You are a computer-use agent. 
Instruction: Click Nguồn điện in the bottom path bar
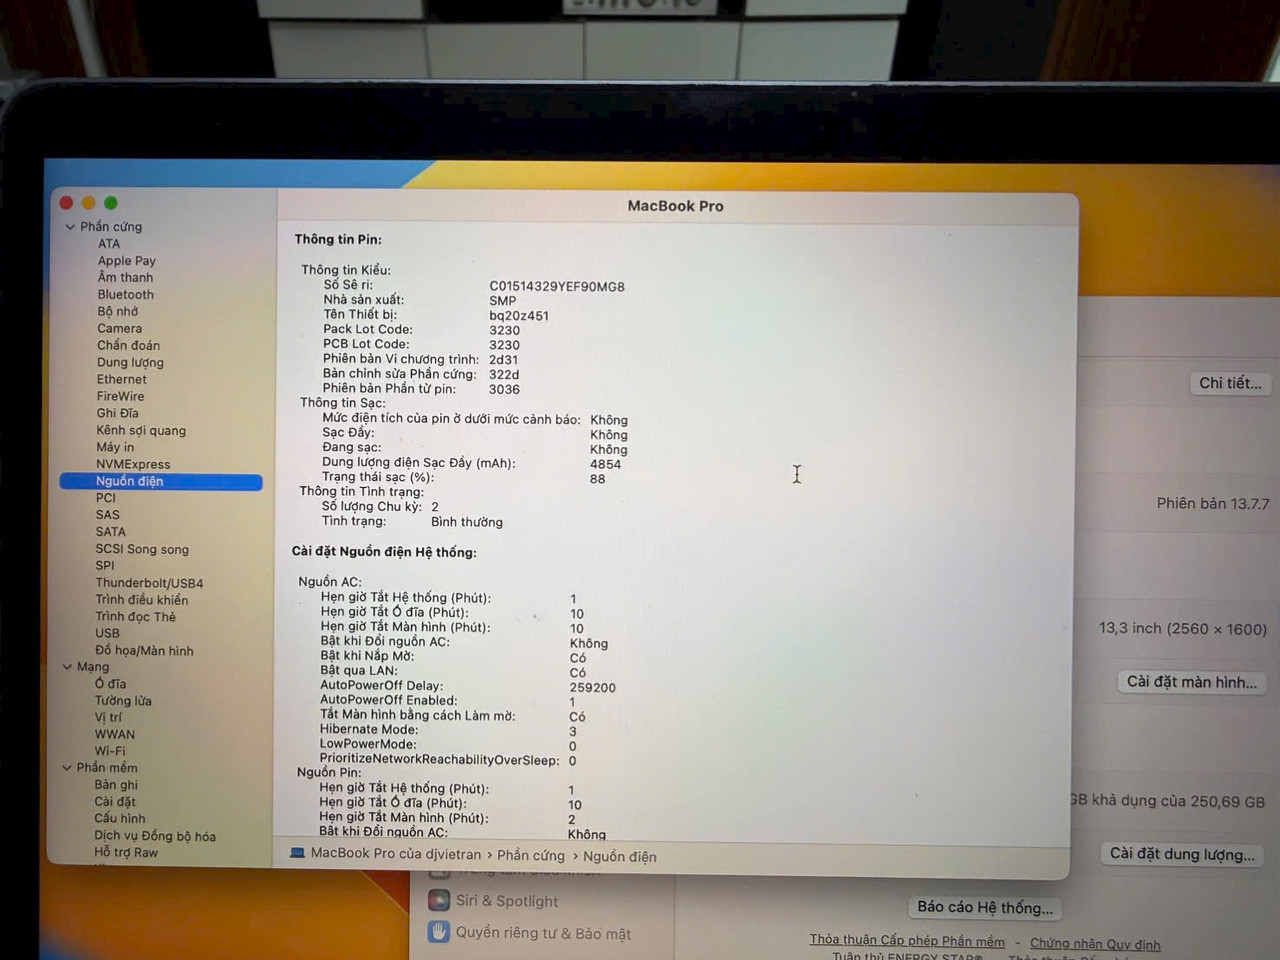620,857
